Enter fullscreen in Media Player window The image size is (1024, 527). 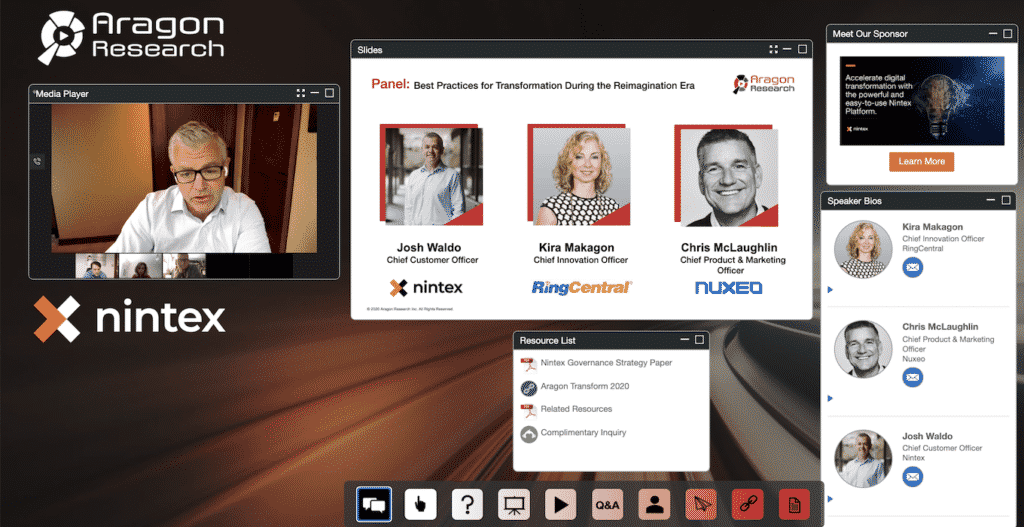point(300,93)
